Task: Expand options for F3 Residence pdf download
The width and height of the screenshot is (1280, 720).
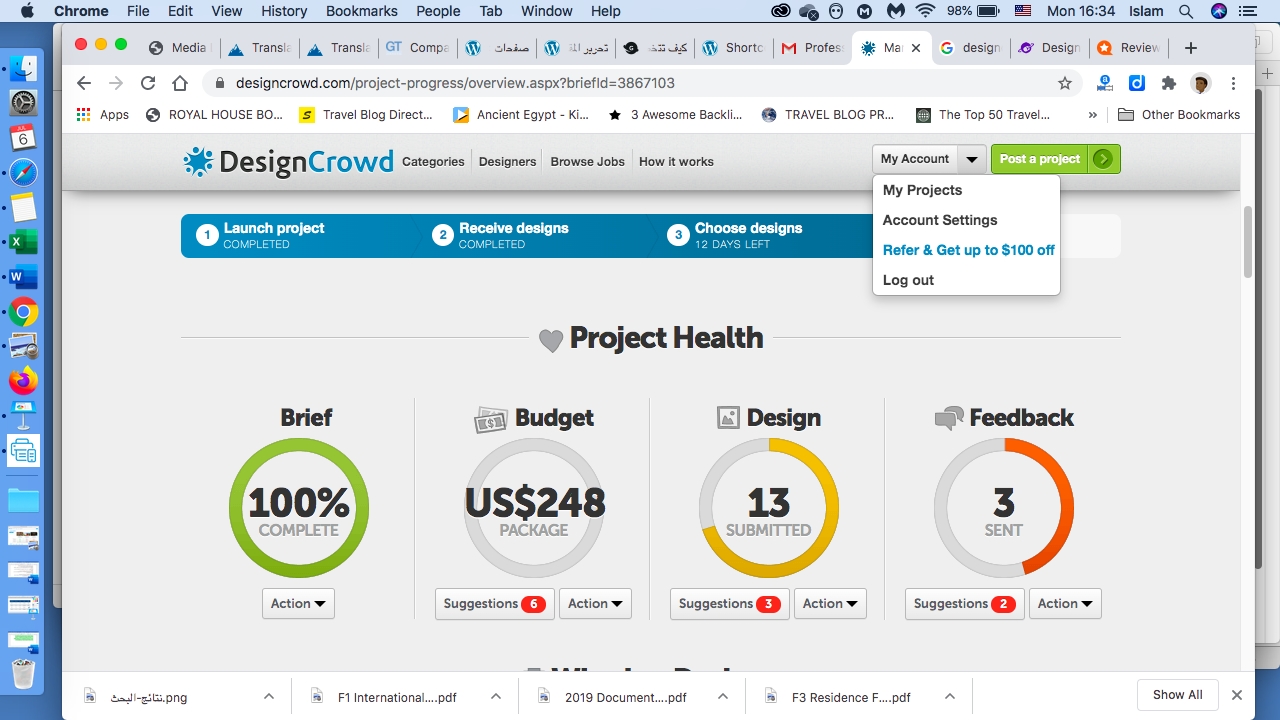Action: pos(950,696)
